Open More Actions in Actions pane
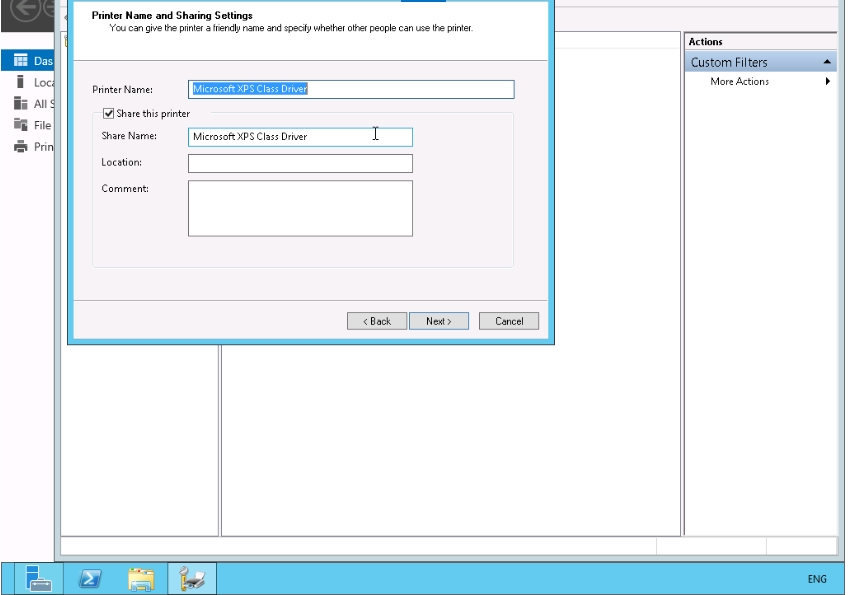The width and height of the screenshot is (848, 595). 739,82
